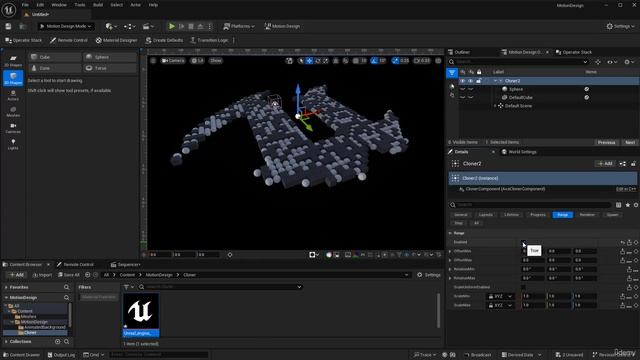Screen dimensions: 640x360
Task: Toggle scale snapping in viewport toolbar
Action: (x=395, y=60)
